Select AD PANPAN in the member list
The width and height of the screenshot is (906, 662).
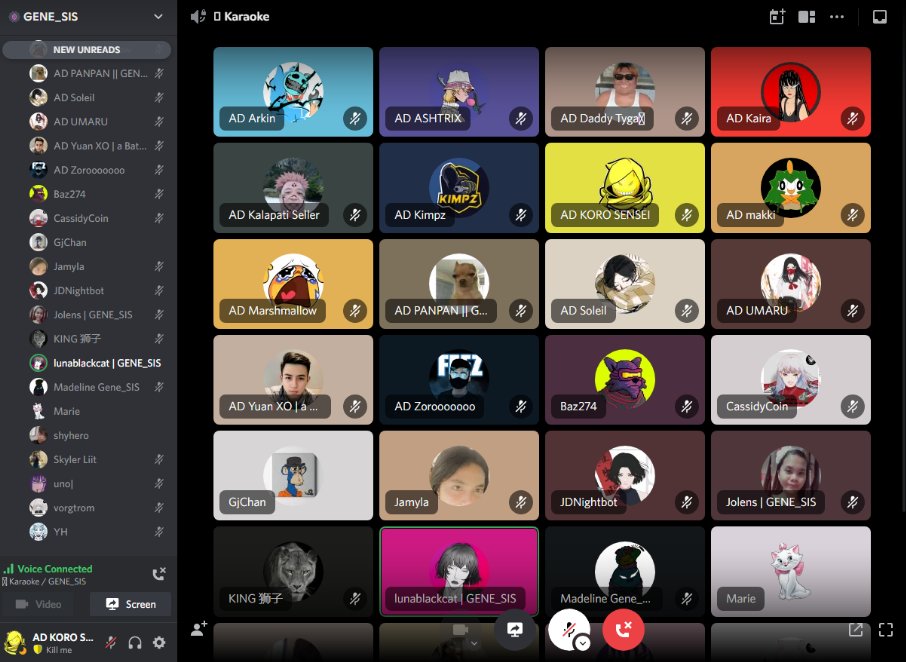pyautogui.click(x=97, y=73)
